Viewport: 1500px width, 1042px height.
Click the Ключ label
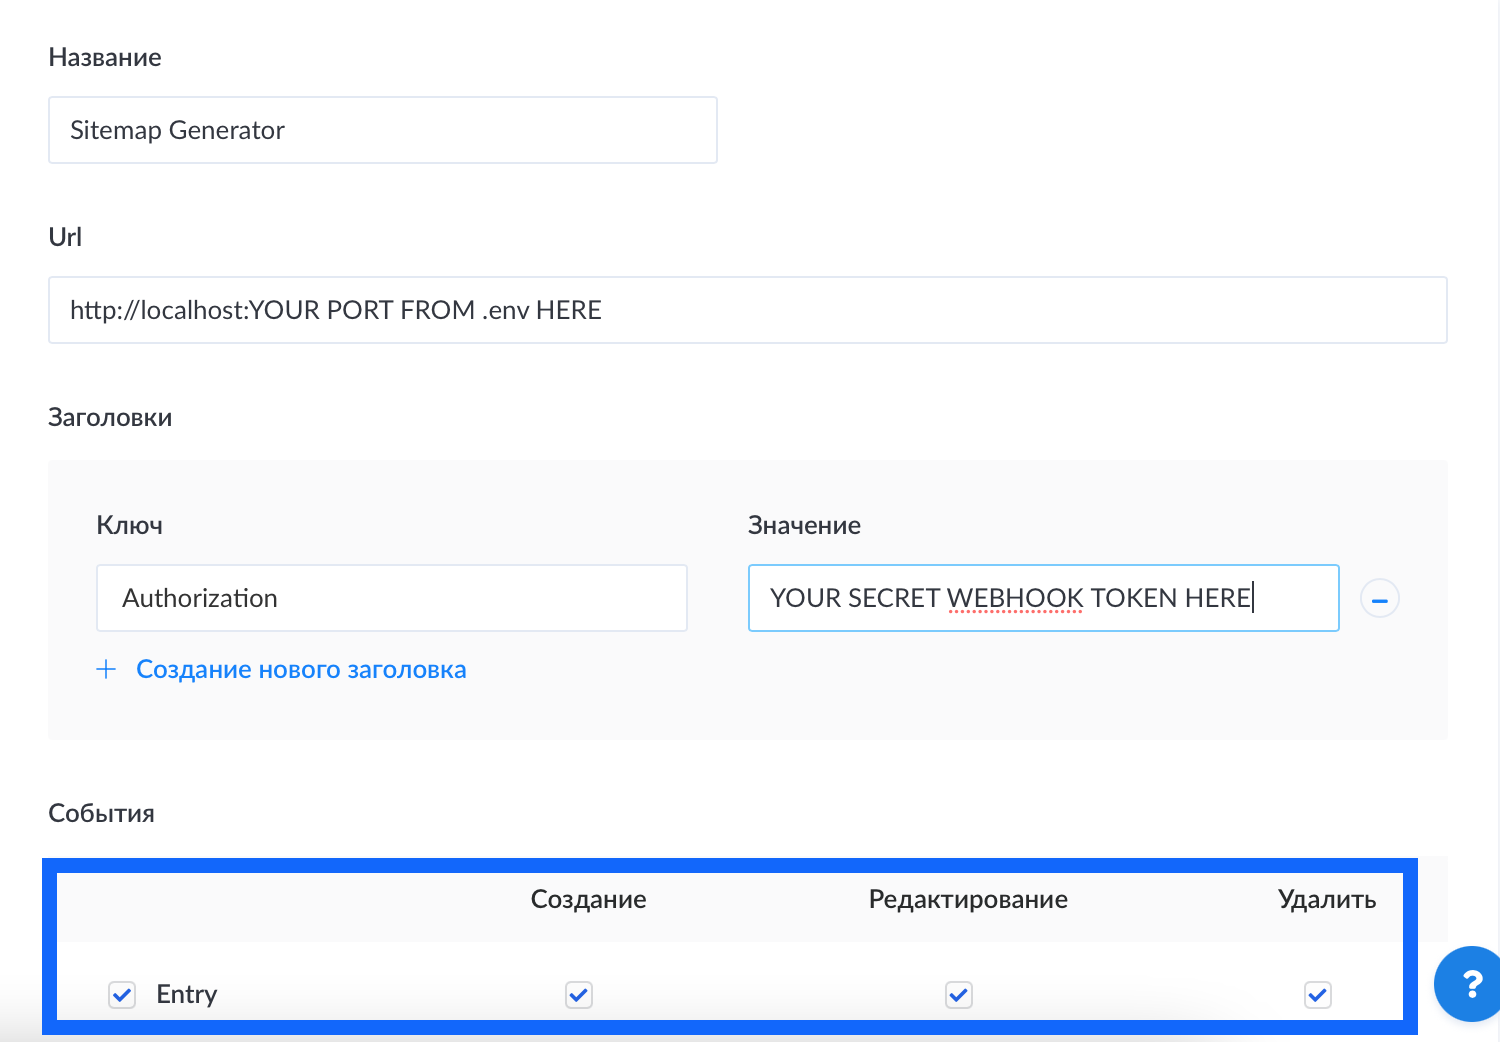129,525
